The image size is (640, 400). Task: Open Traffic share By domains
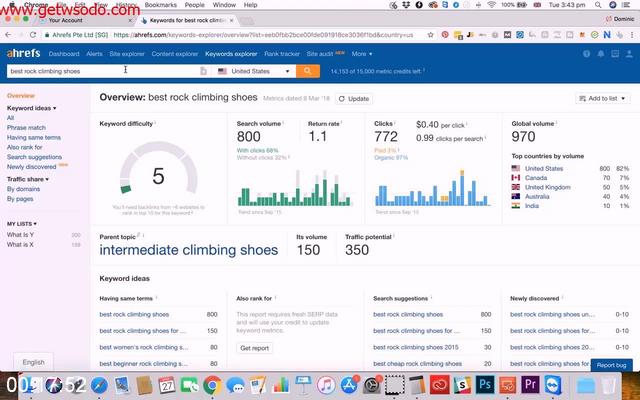(23, 189)
